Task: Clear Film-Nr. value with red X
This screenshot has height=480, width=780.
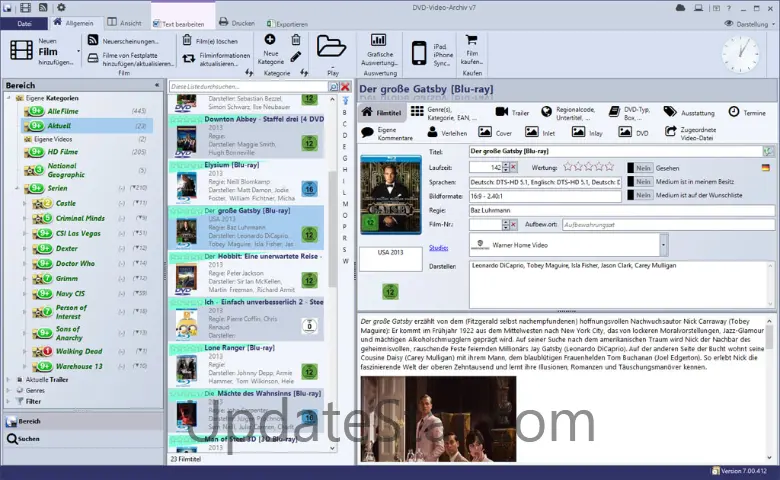Action: [x=513, y=224]
